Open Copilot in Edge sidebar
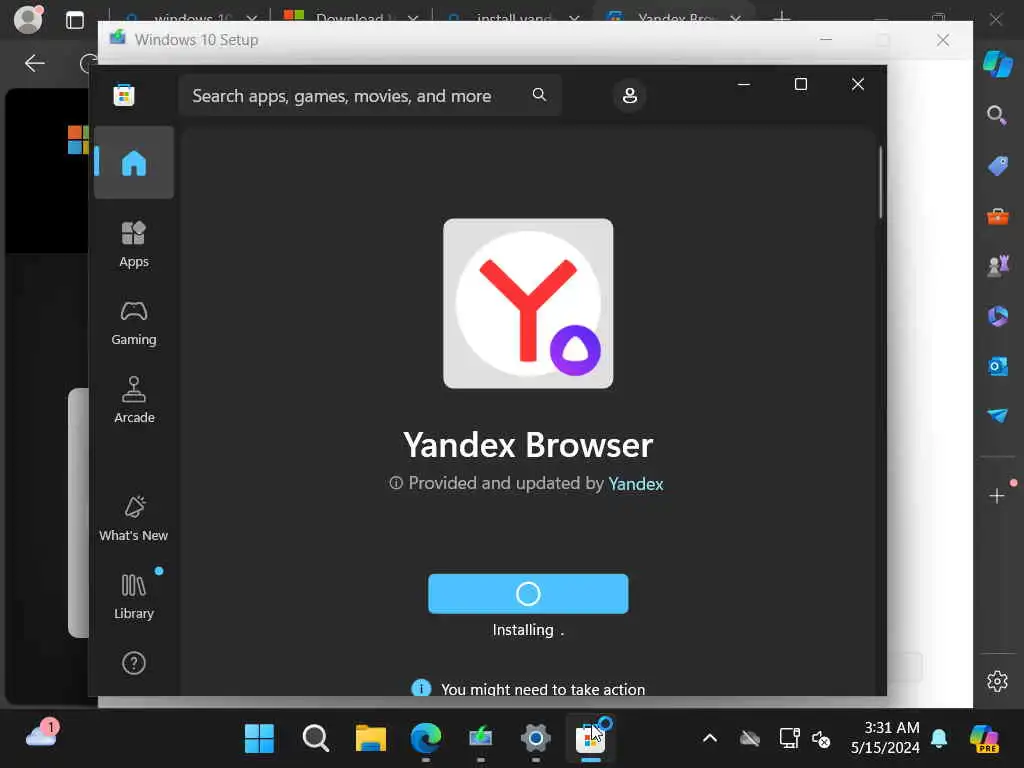This screenshot has width=1024, height=768. click(997, 64)
